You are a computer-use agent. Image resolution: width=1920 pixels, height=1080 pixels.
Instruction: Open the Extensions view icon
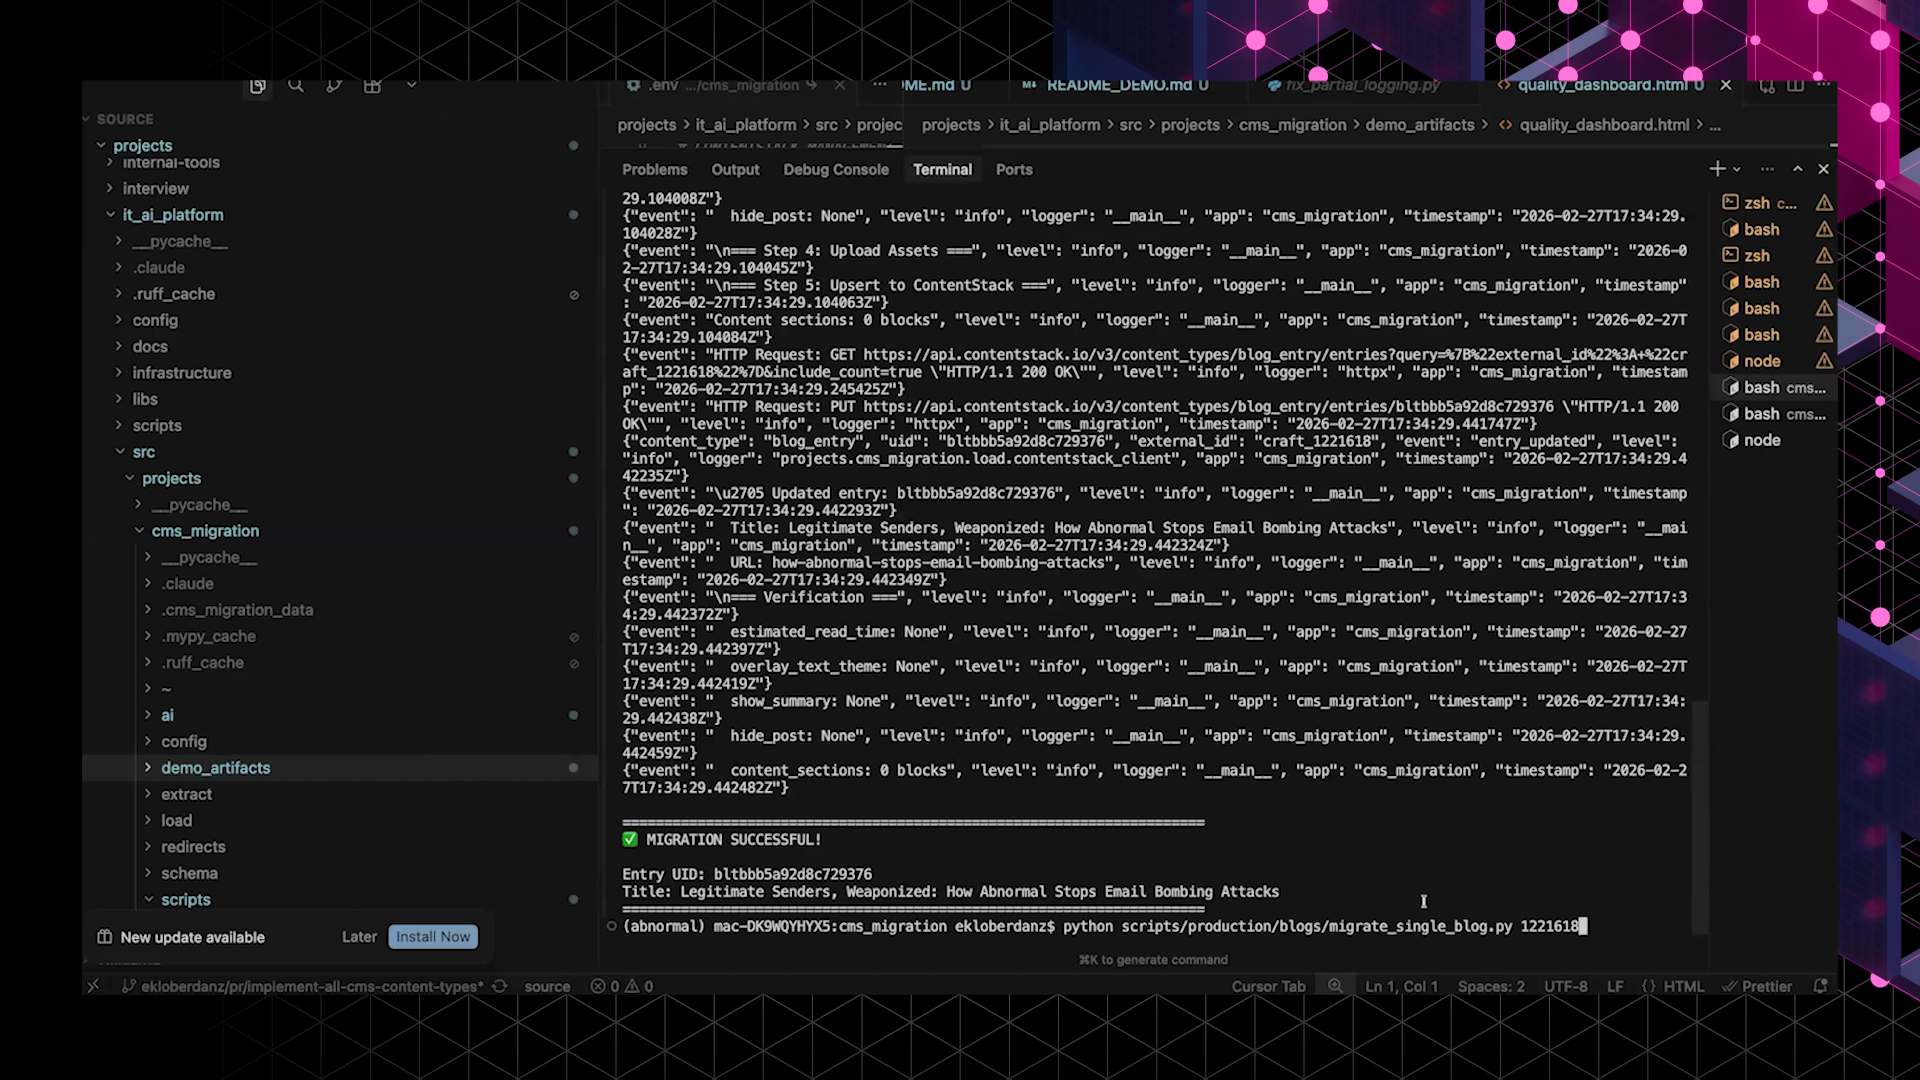(372, 86)
